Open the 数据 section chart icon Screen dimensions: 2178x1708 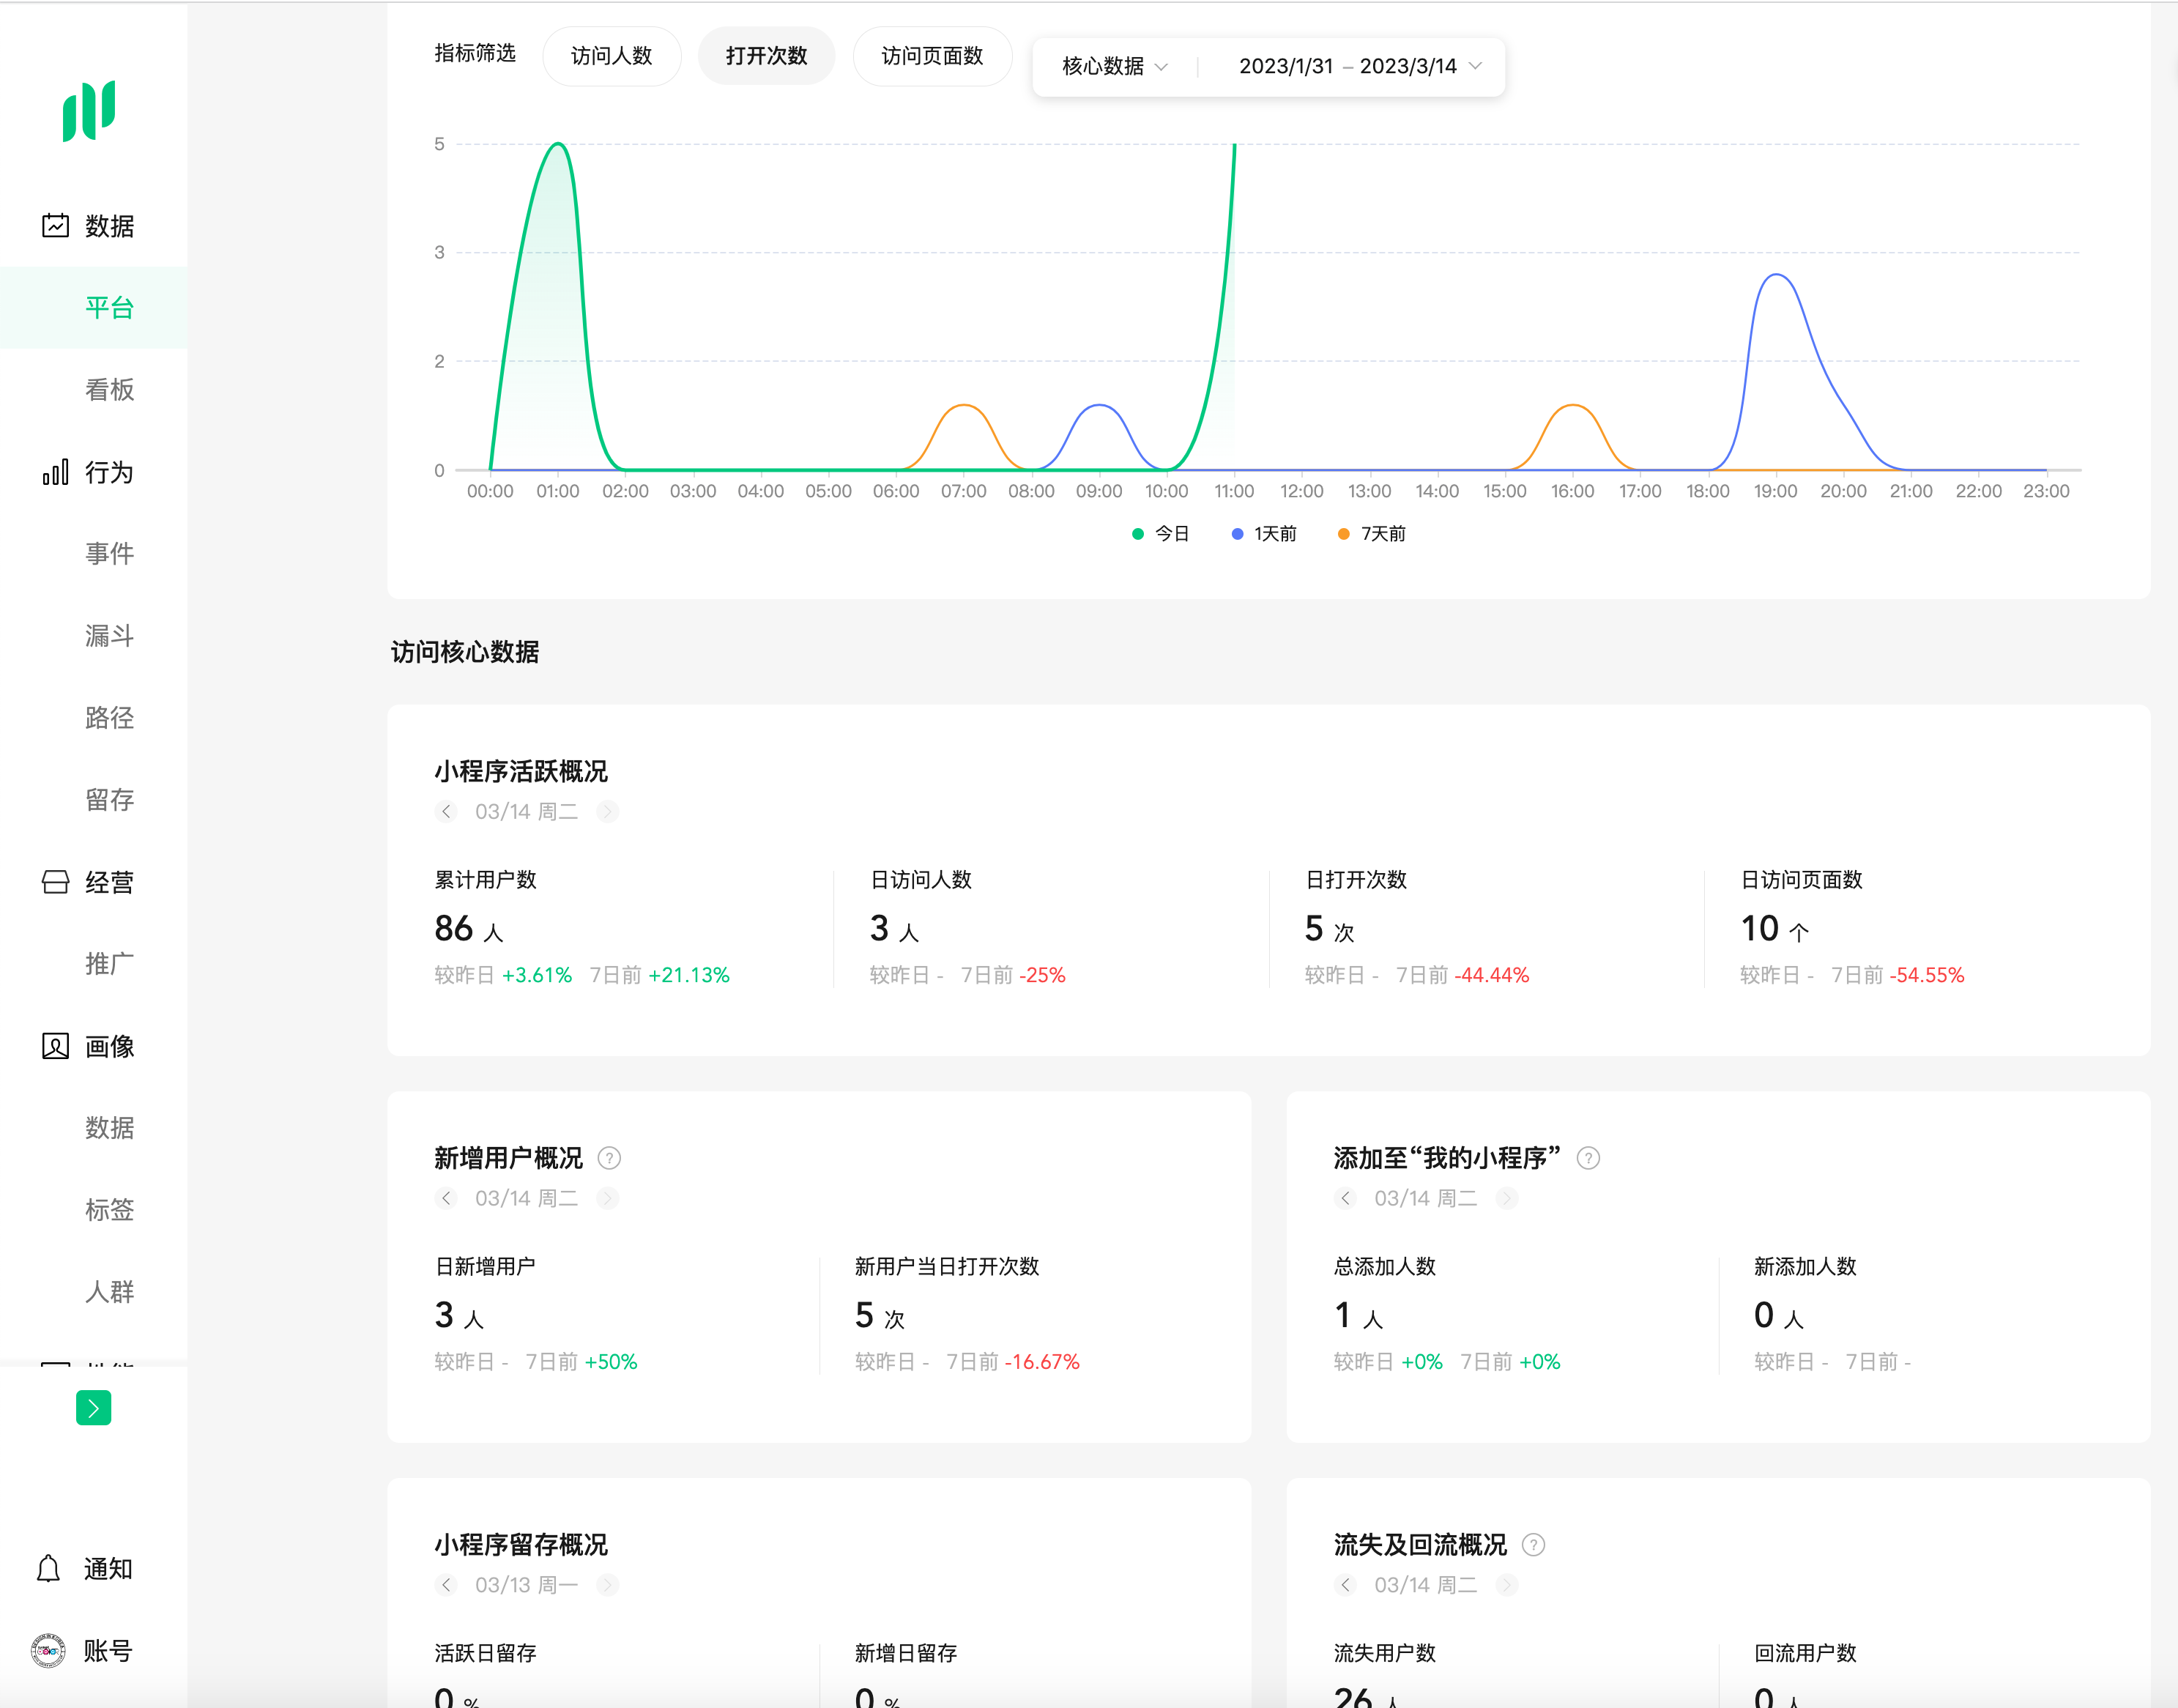pyautogui.click(x=55, y=226)
